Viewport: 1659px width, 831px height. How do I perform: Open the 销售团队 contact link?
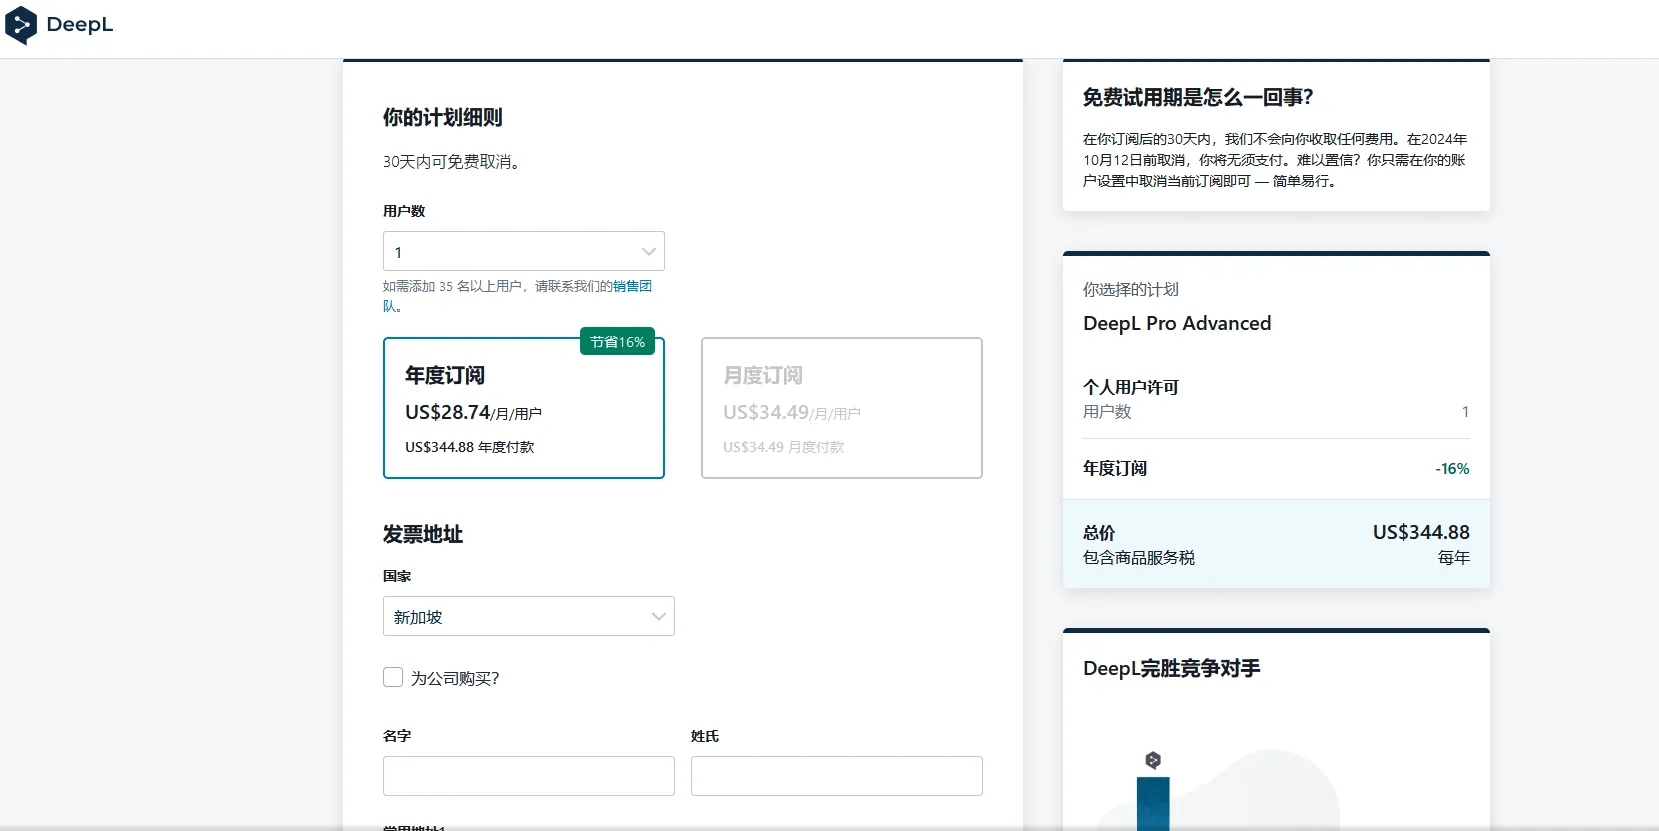click(x=632, y=286)
